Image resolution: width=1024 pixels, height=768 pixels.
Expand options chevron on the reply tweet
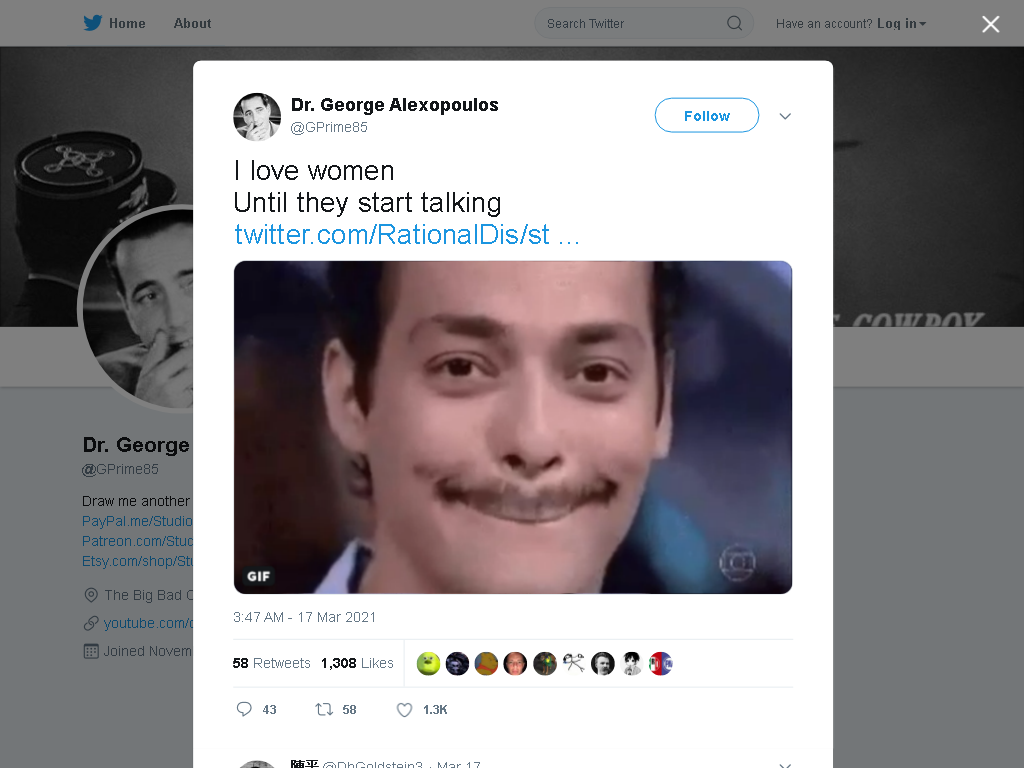point(785,765)
